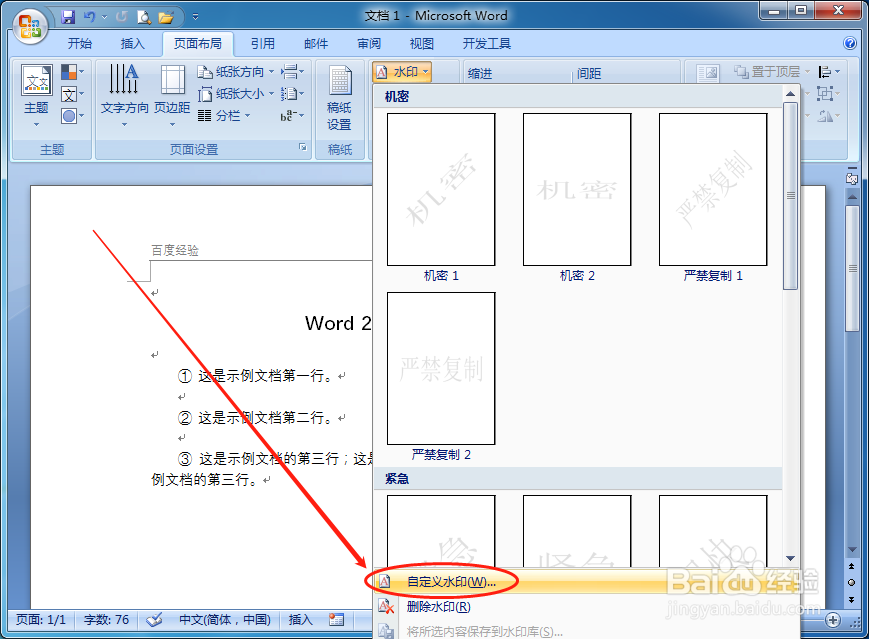Click the Previous Page browse button
Screen dimensions: 869x639
[852, 566]
